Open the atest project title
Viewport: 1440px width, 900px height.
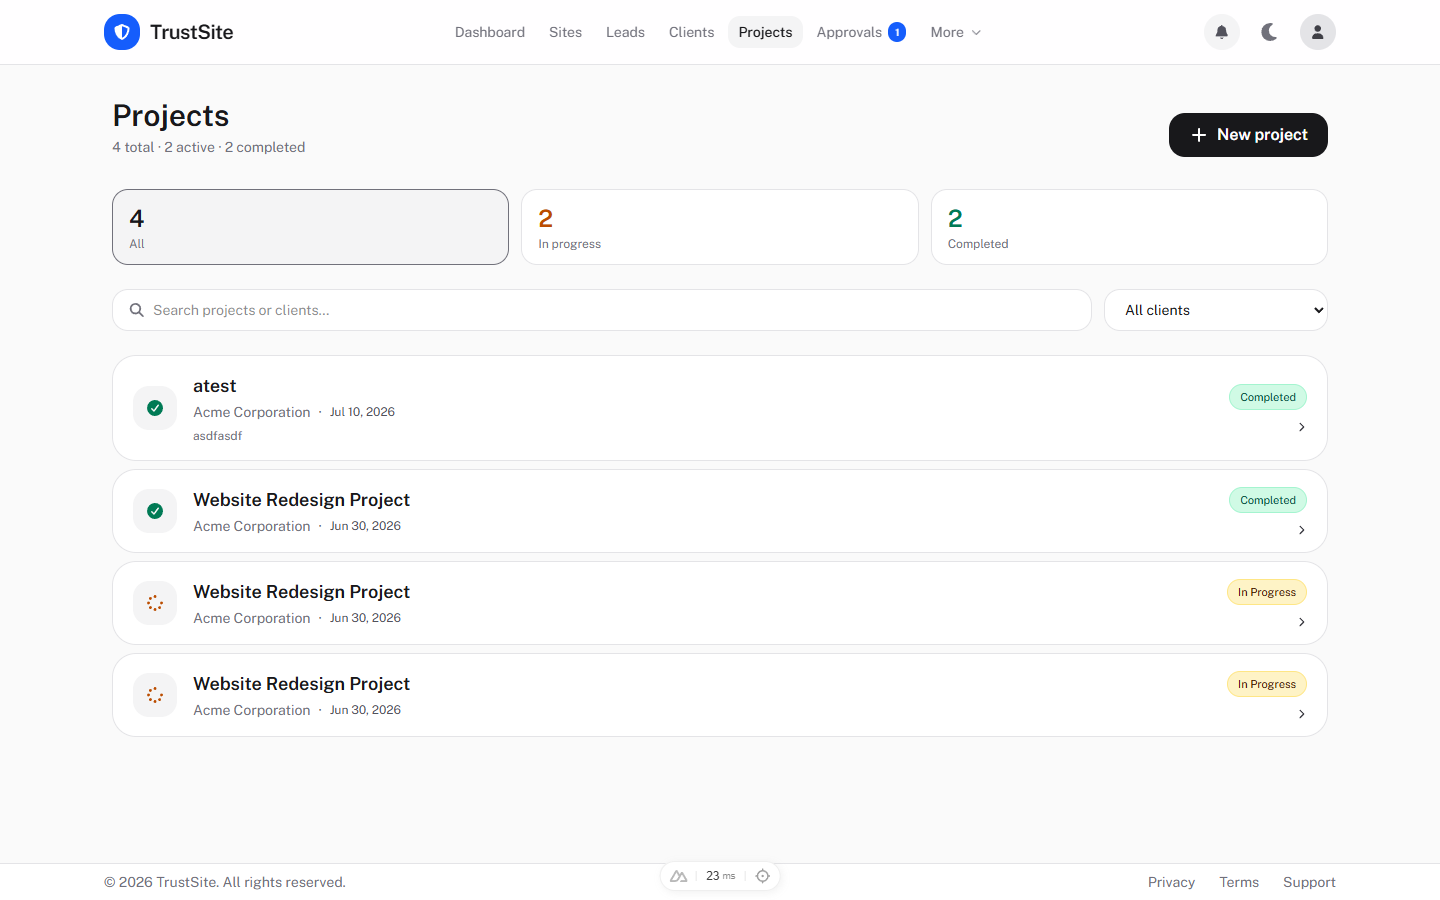pos(215,386)
